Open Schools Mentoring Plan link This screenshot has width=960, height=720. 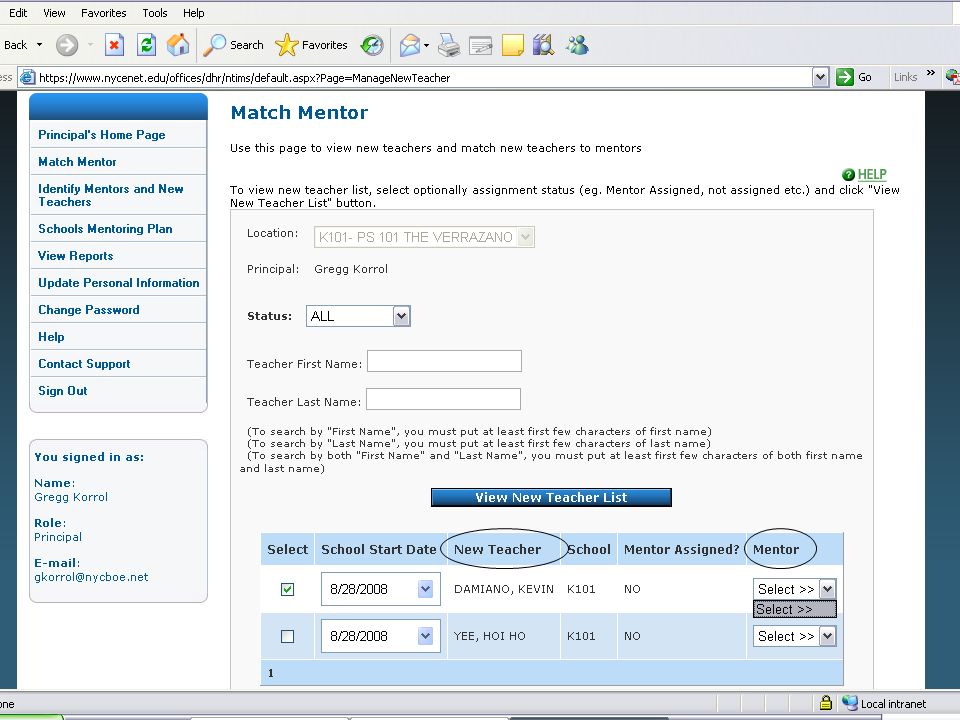click(105, 228)
